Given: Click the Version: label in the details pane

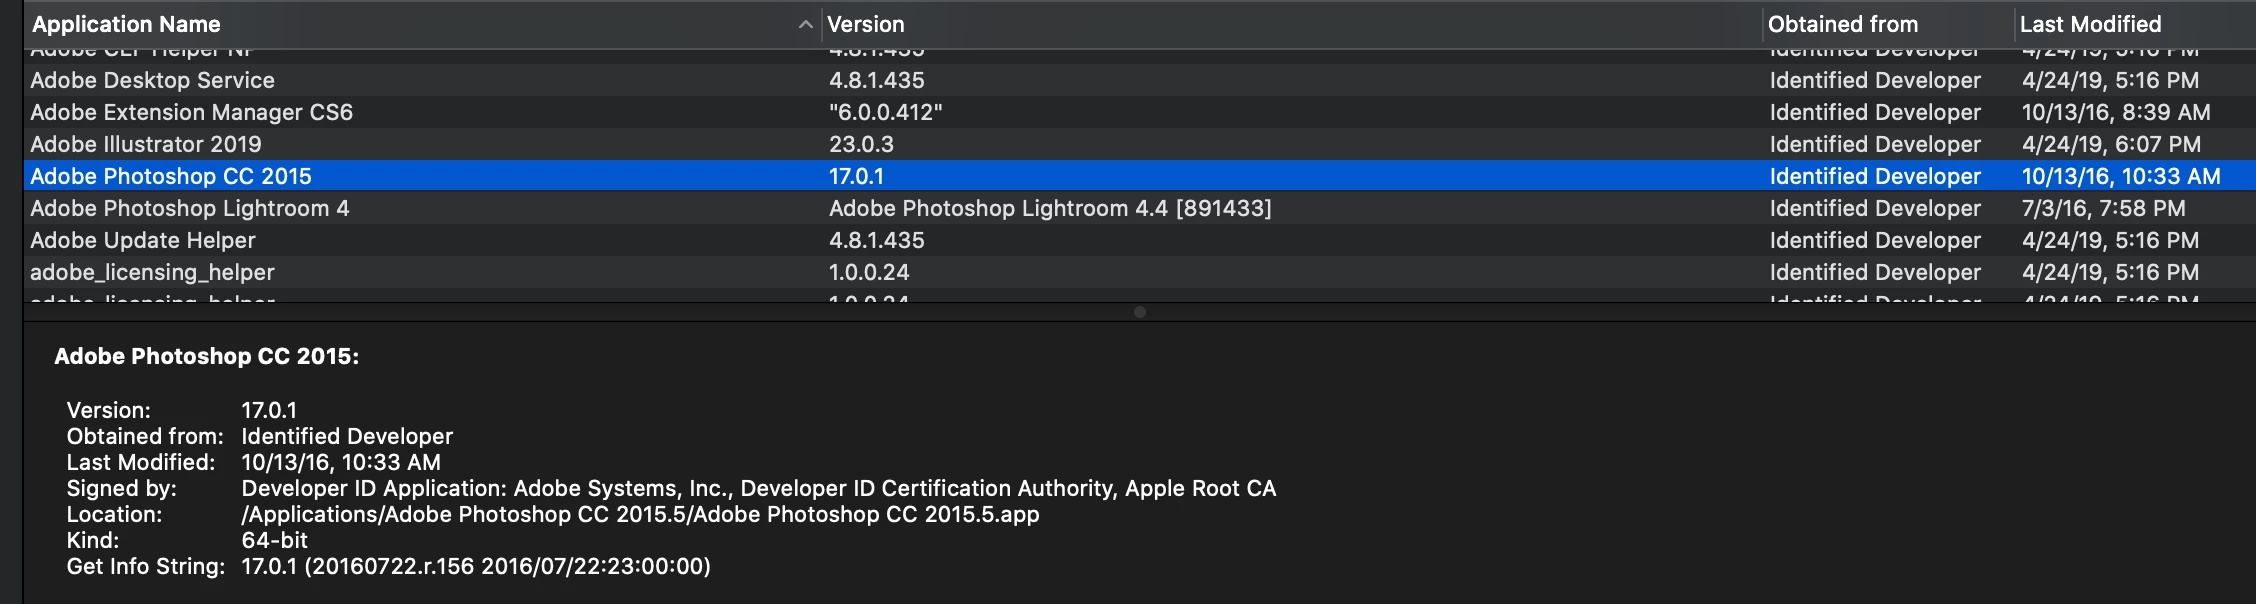Looking at the screenshot, I should (x=109, y=410).
